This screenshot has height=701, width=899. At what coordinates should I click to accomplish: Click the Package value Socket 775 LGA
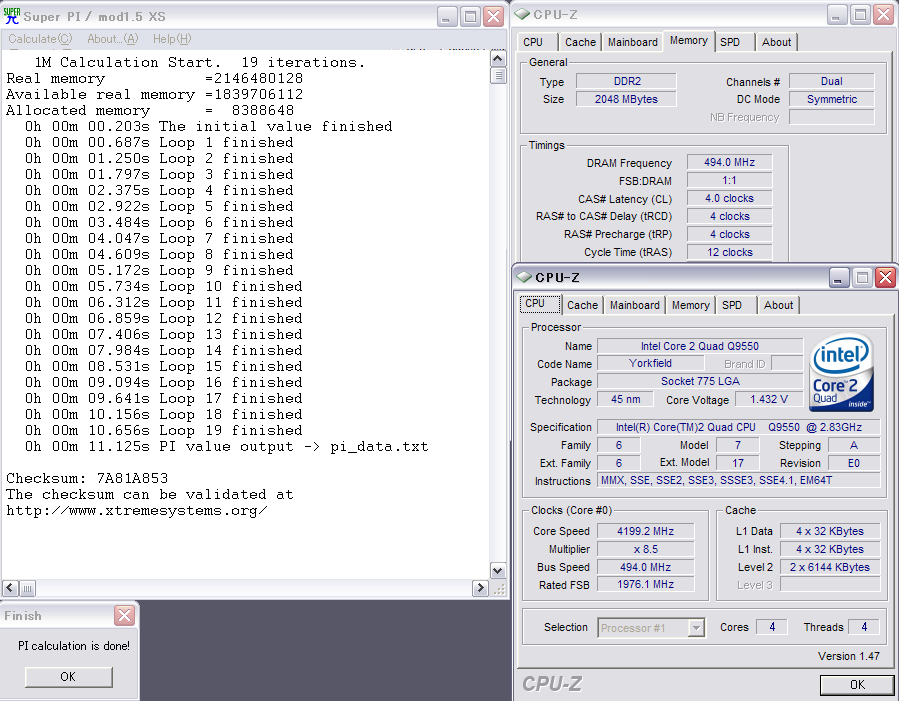[700, 381]
